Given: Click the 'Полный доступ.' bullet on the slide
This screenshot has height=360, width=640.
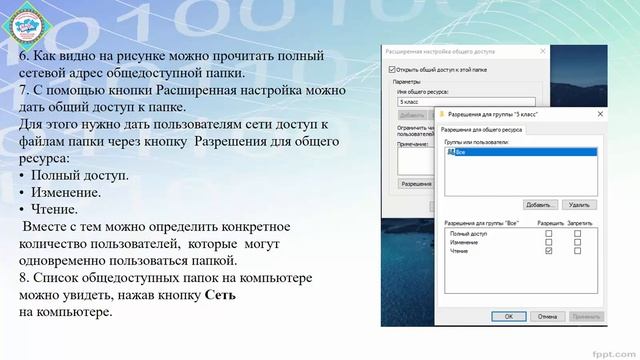Looking at the screenshot, I should (80, 176).
